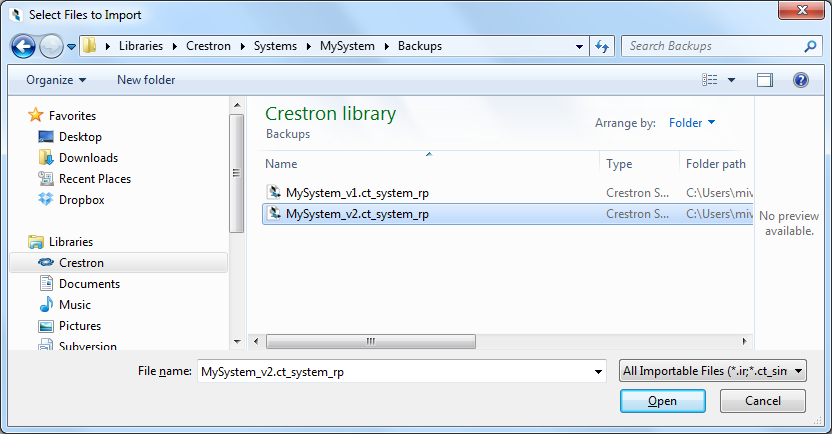
Task: Open the File name dropdown arrow
Action: 598,371
